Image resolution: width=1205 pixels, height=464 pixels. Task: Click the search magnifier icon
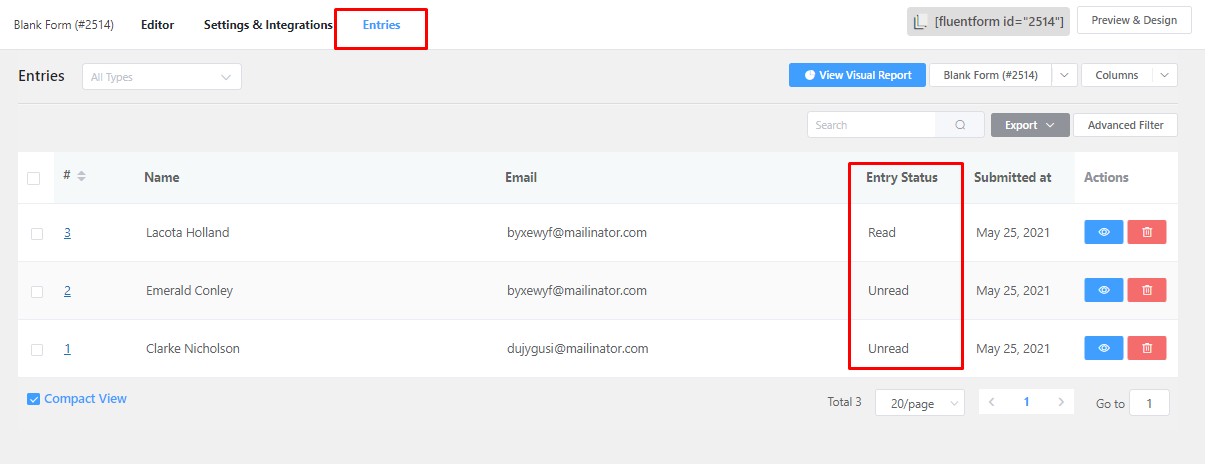point(960,125)
